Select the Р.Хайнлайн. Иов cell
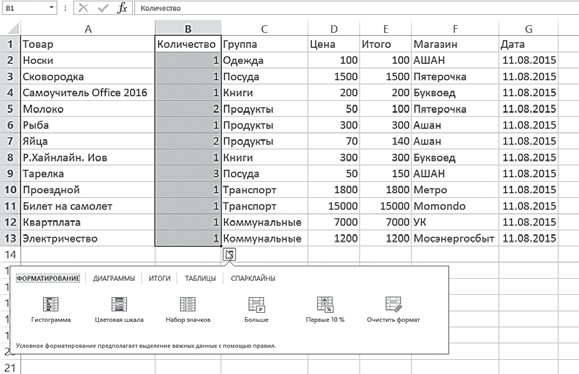The height and width of the screenshot is (374, 579). tap(88, 157)
